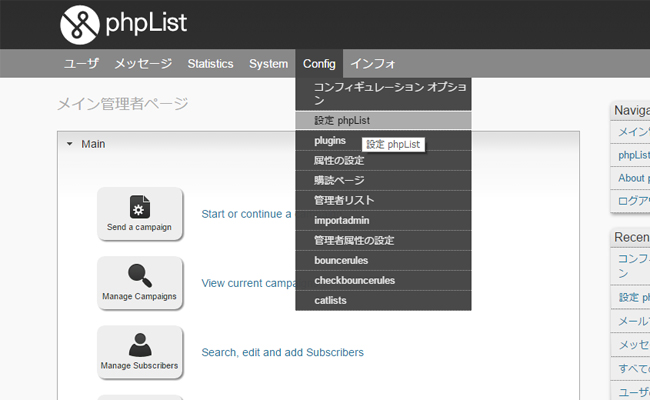Collapse the Main section triangle

tap(70, 144)
